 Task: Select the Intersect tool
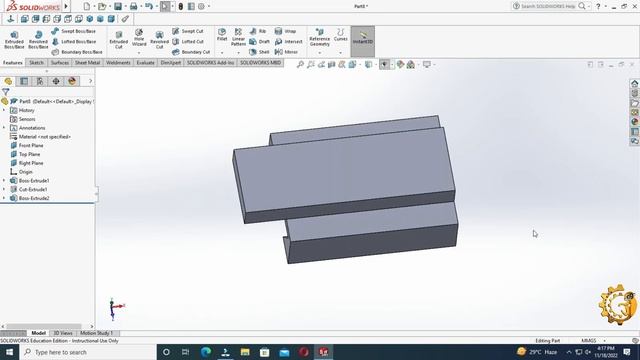289,42
